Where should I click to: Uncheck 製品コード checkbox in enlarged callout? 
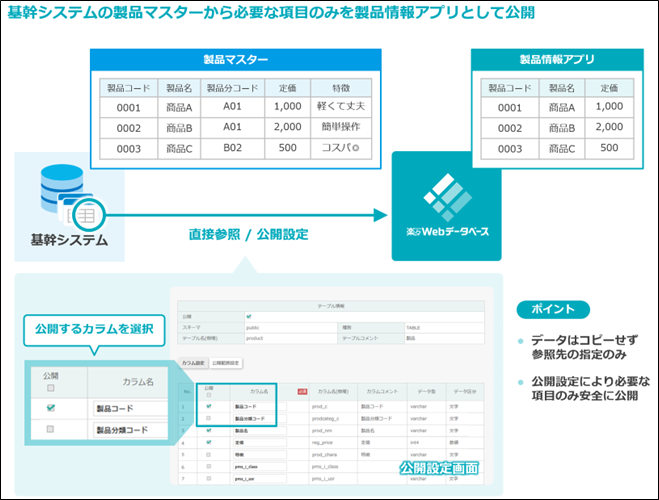(51, 408)
